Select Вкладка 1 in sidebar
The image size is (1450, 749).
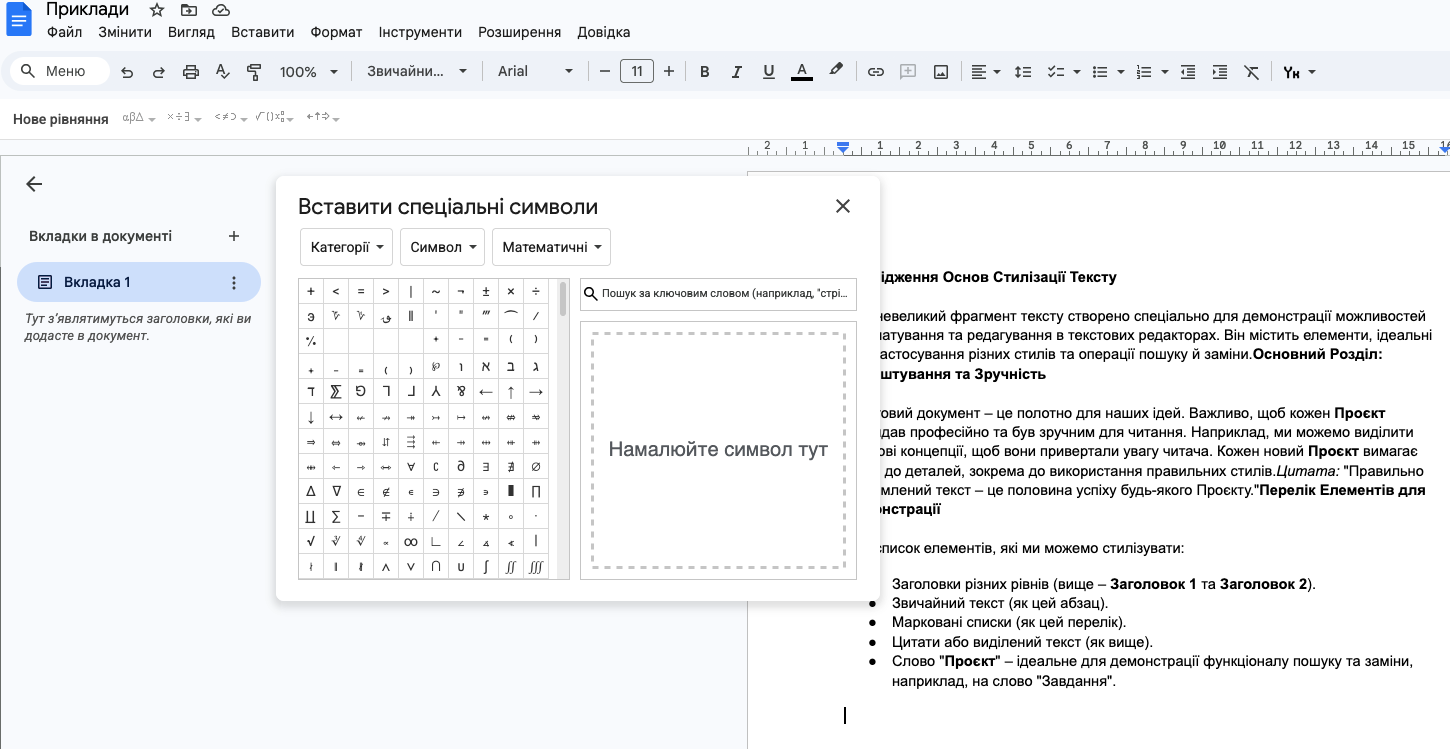pos(97,282)
